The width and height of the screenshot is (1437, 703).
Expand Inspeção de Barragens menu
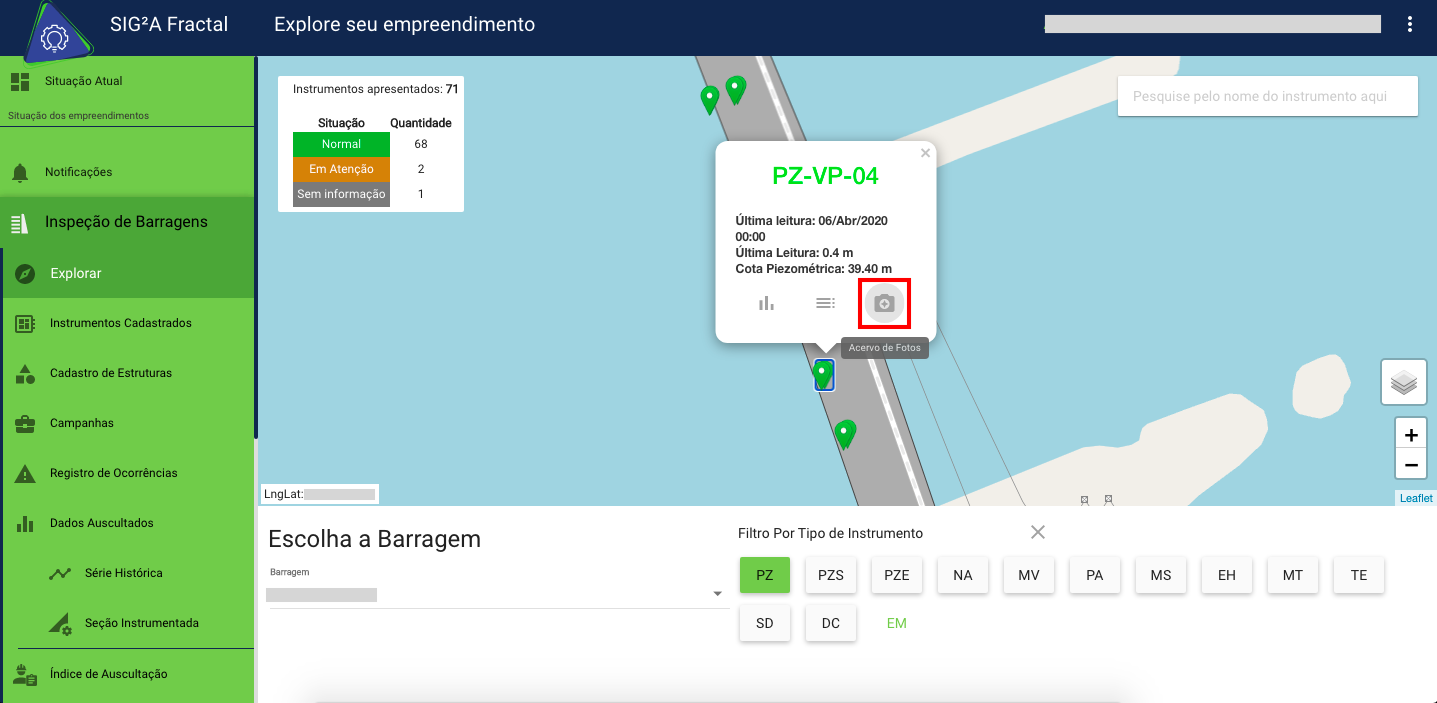click(x=127, y=222)
